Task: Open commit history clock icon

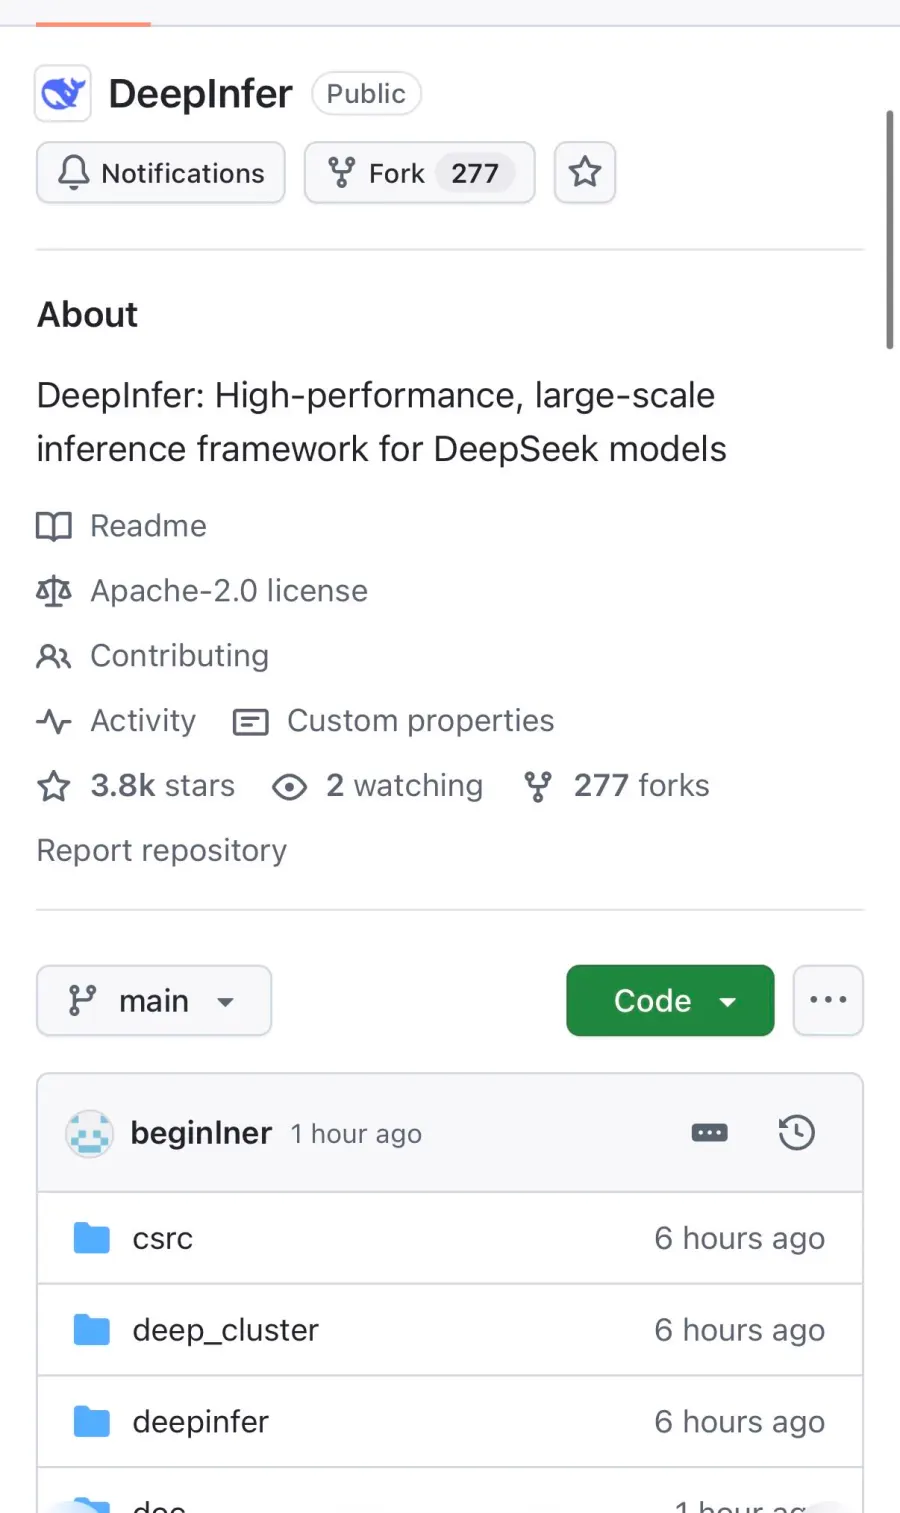Action: 797,1133
